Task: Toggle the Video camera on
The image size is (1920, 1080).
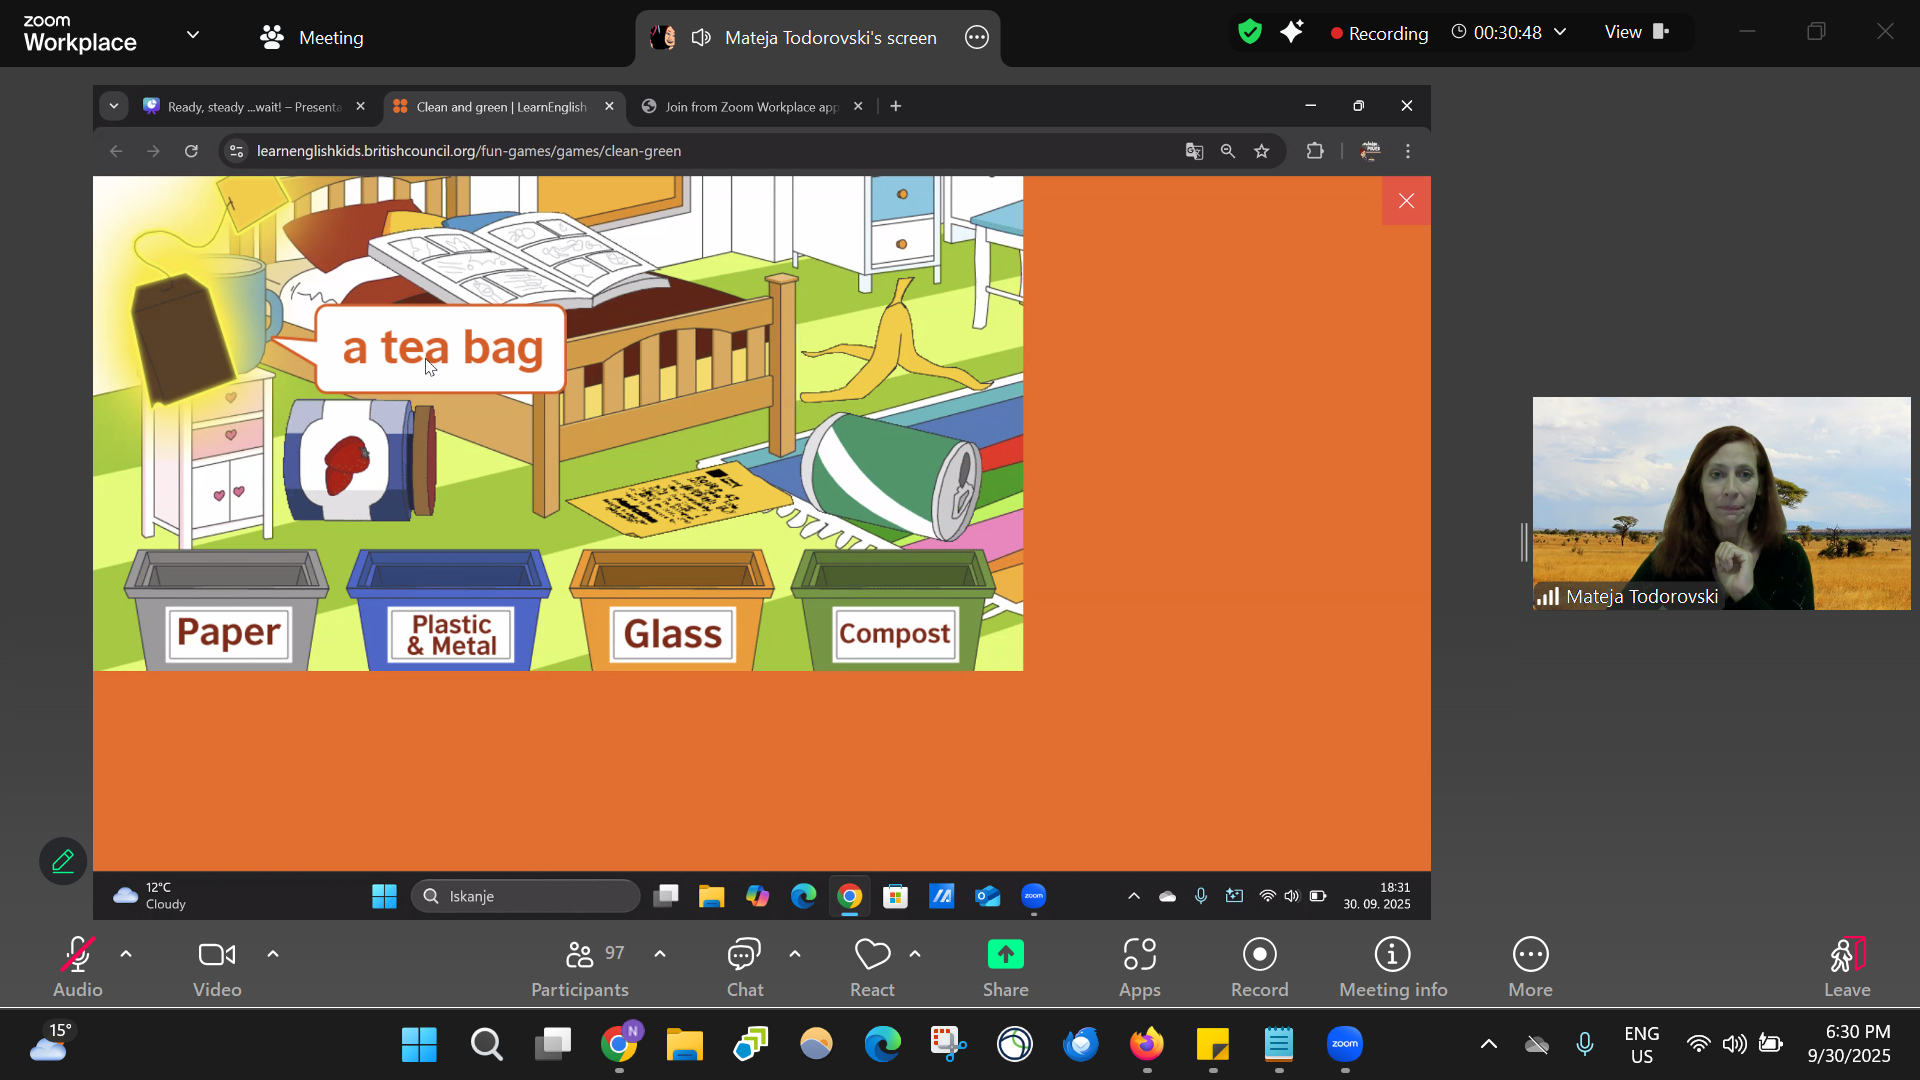Action: tap(217, 966)
